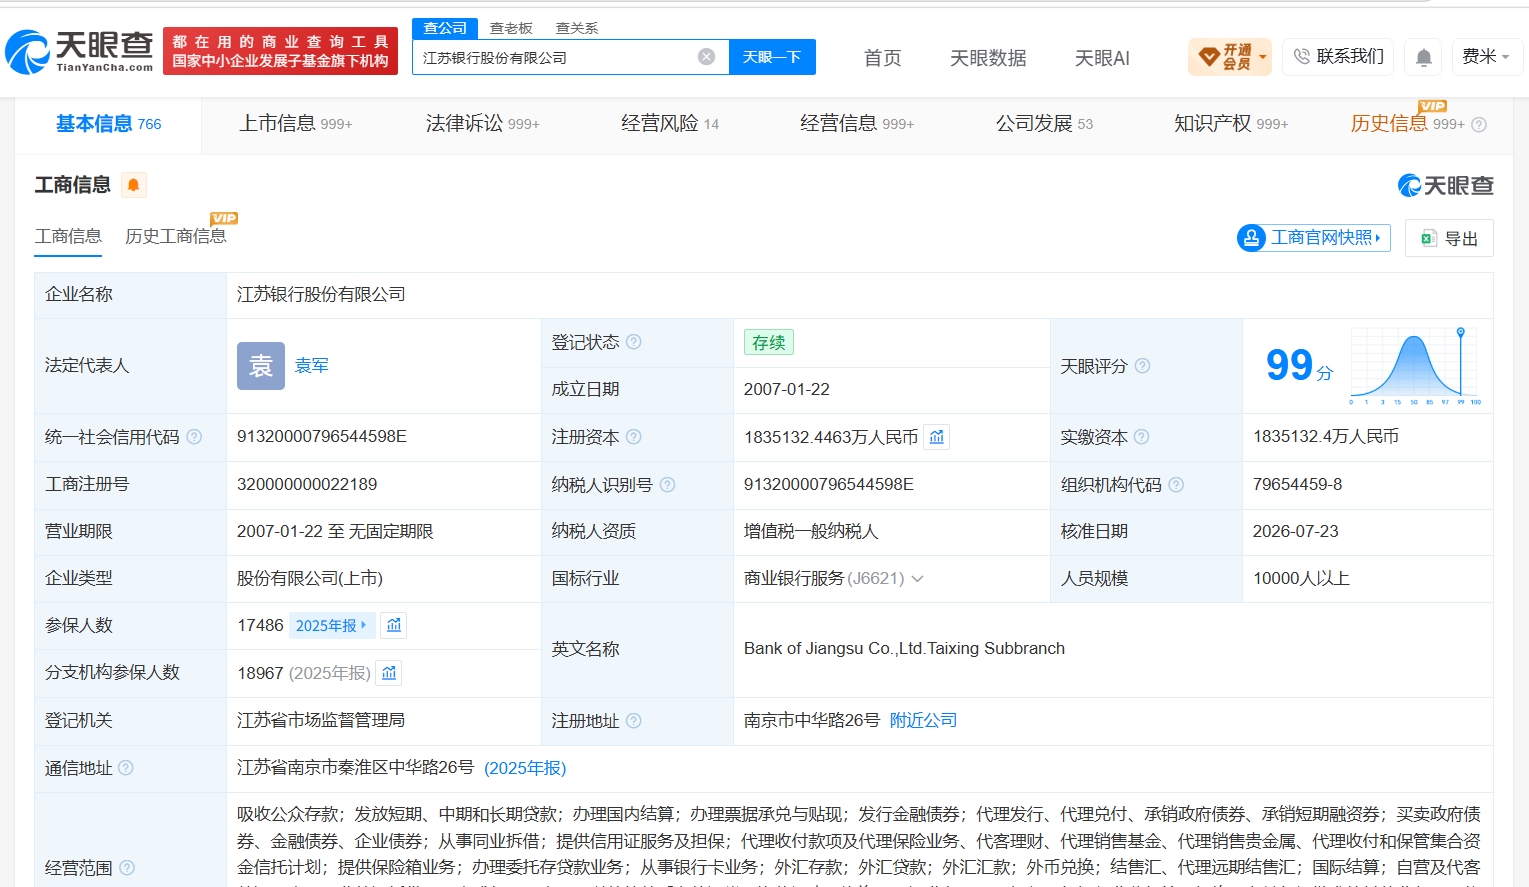Go to 首页 in navigation

tap(883, 58)
